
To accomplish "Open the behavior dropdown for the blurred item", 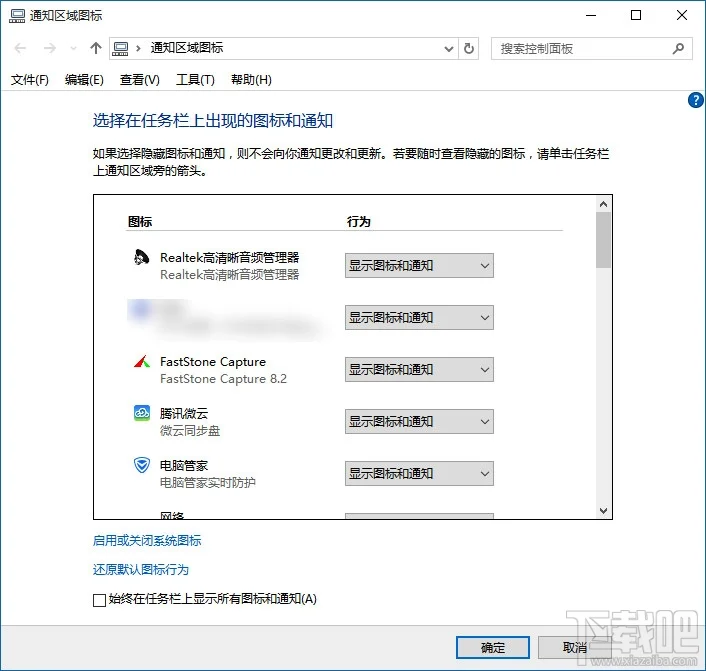I will tap(419, 317).
